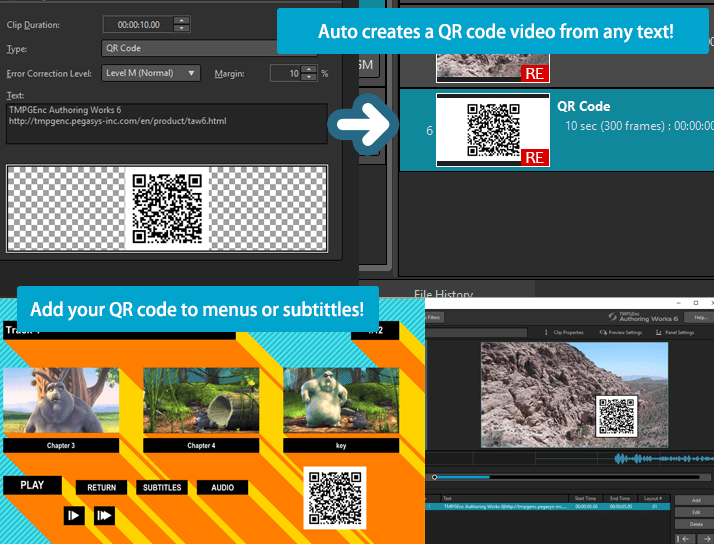The height and width of the screenshot is (544, 714).
Task: Select the rocky landscape clip thumbnail above
Action: tap(493, 68)
